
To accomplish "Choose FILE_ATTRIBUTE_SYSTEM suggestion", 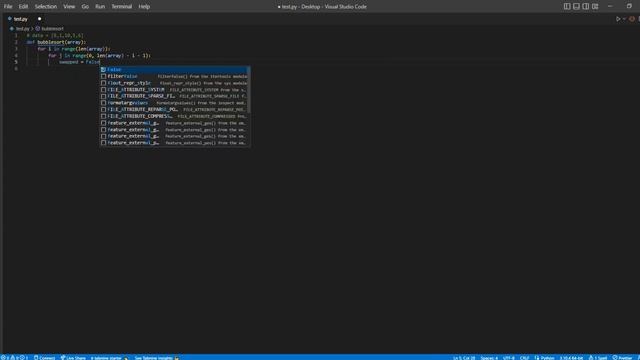I will (174, 89).
